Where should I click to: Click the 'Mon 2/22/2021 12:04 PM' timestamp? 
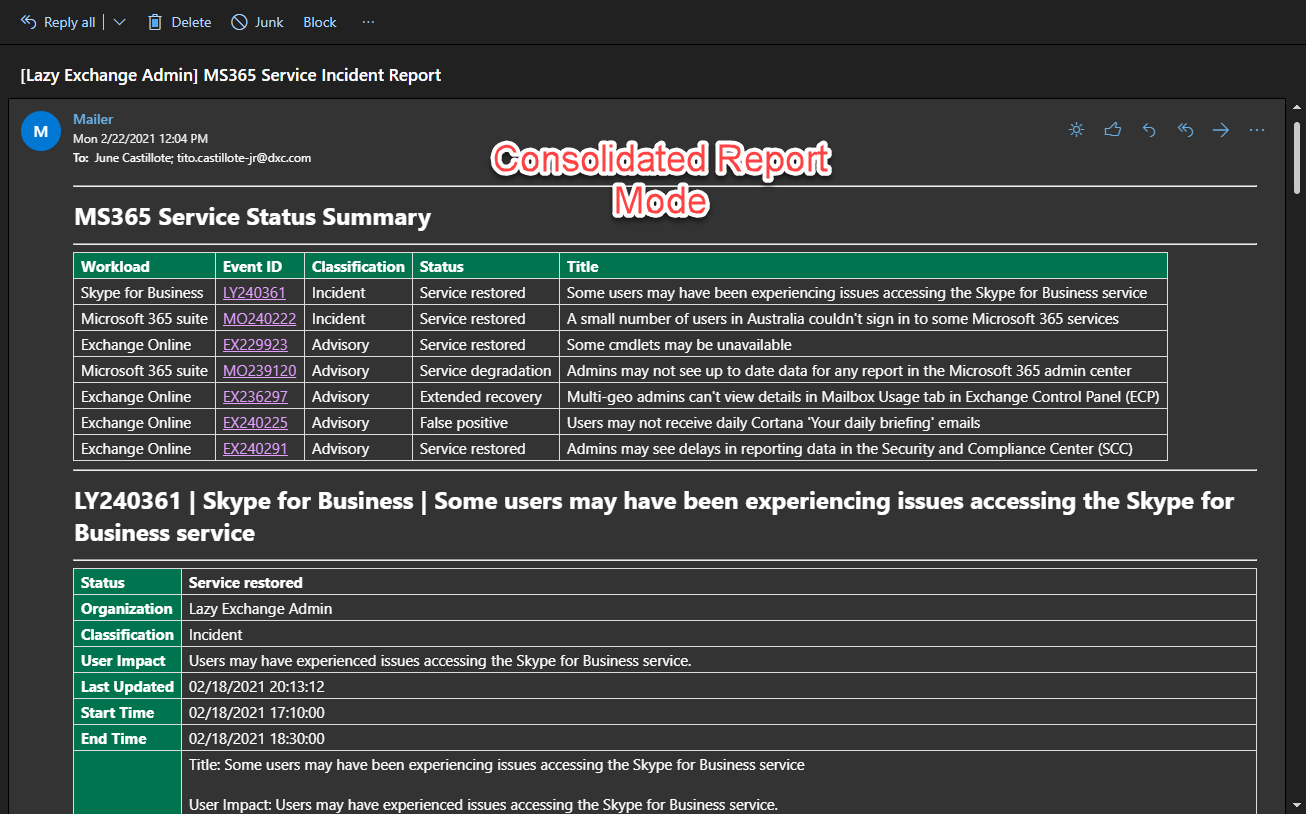pos(141,139)
